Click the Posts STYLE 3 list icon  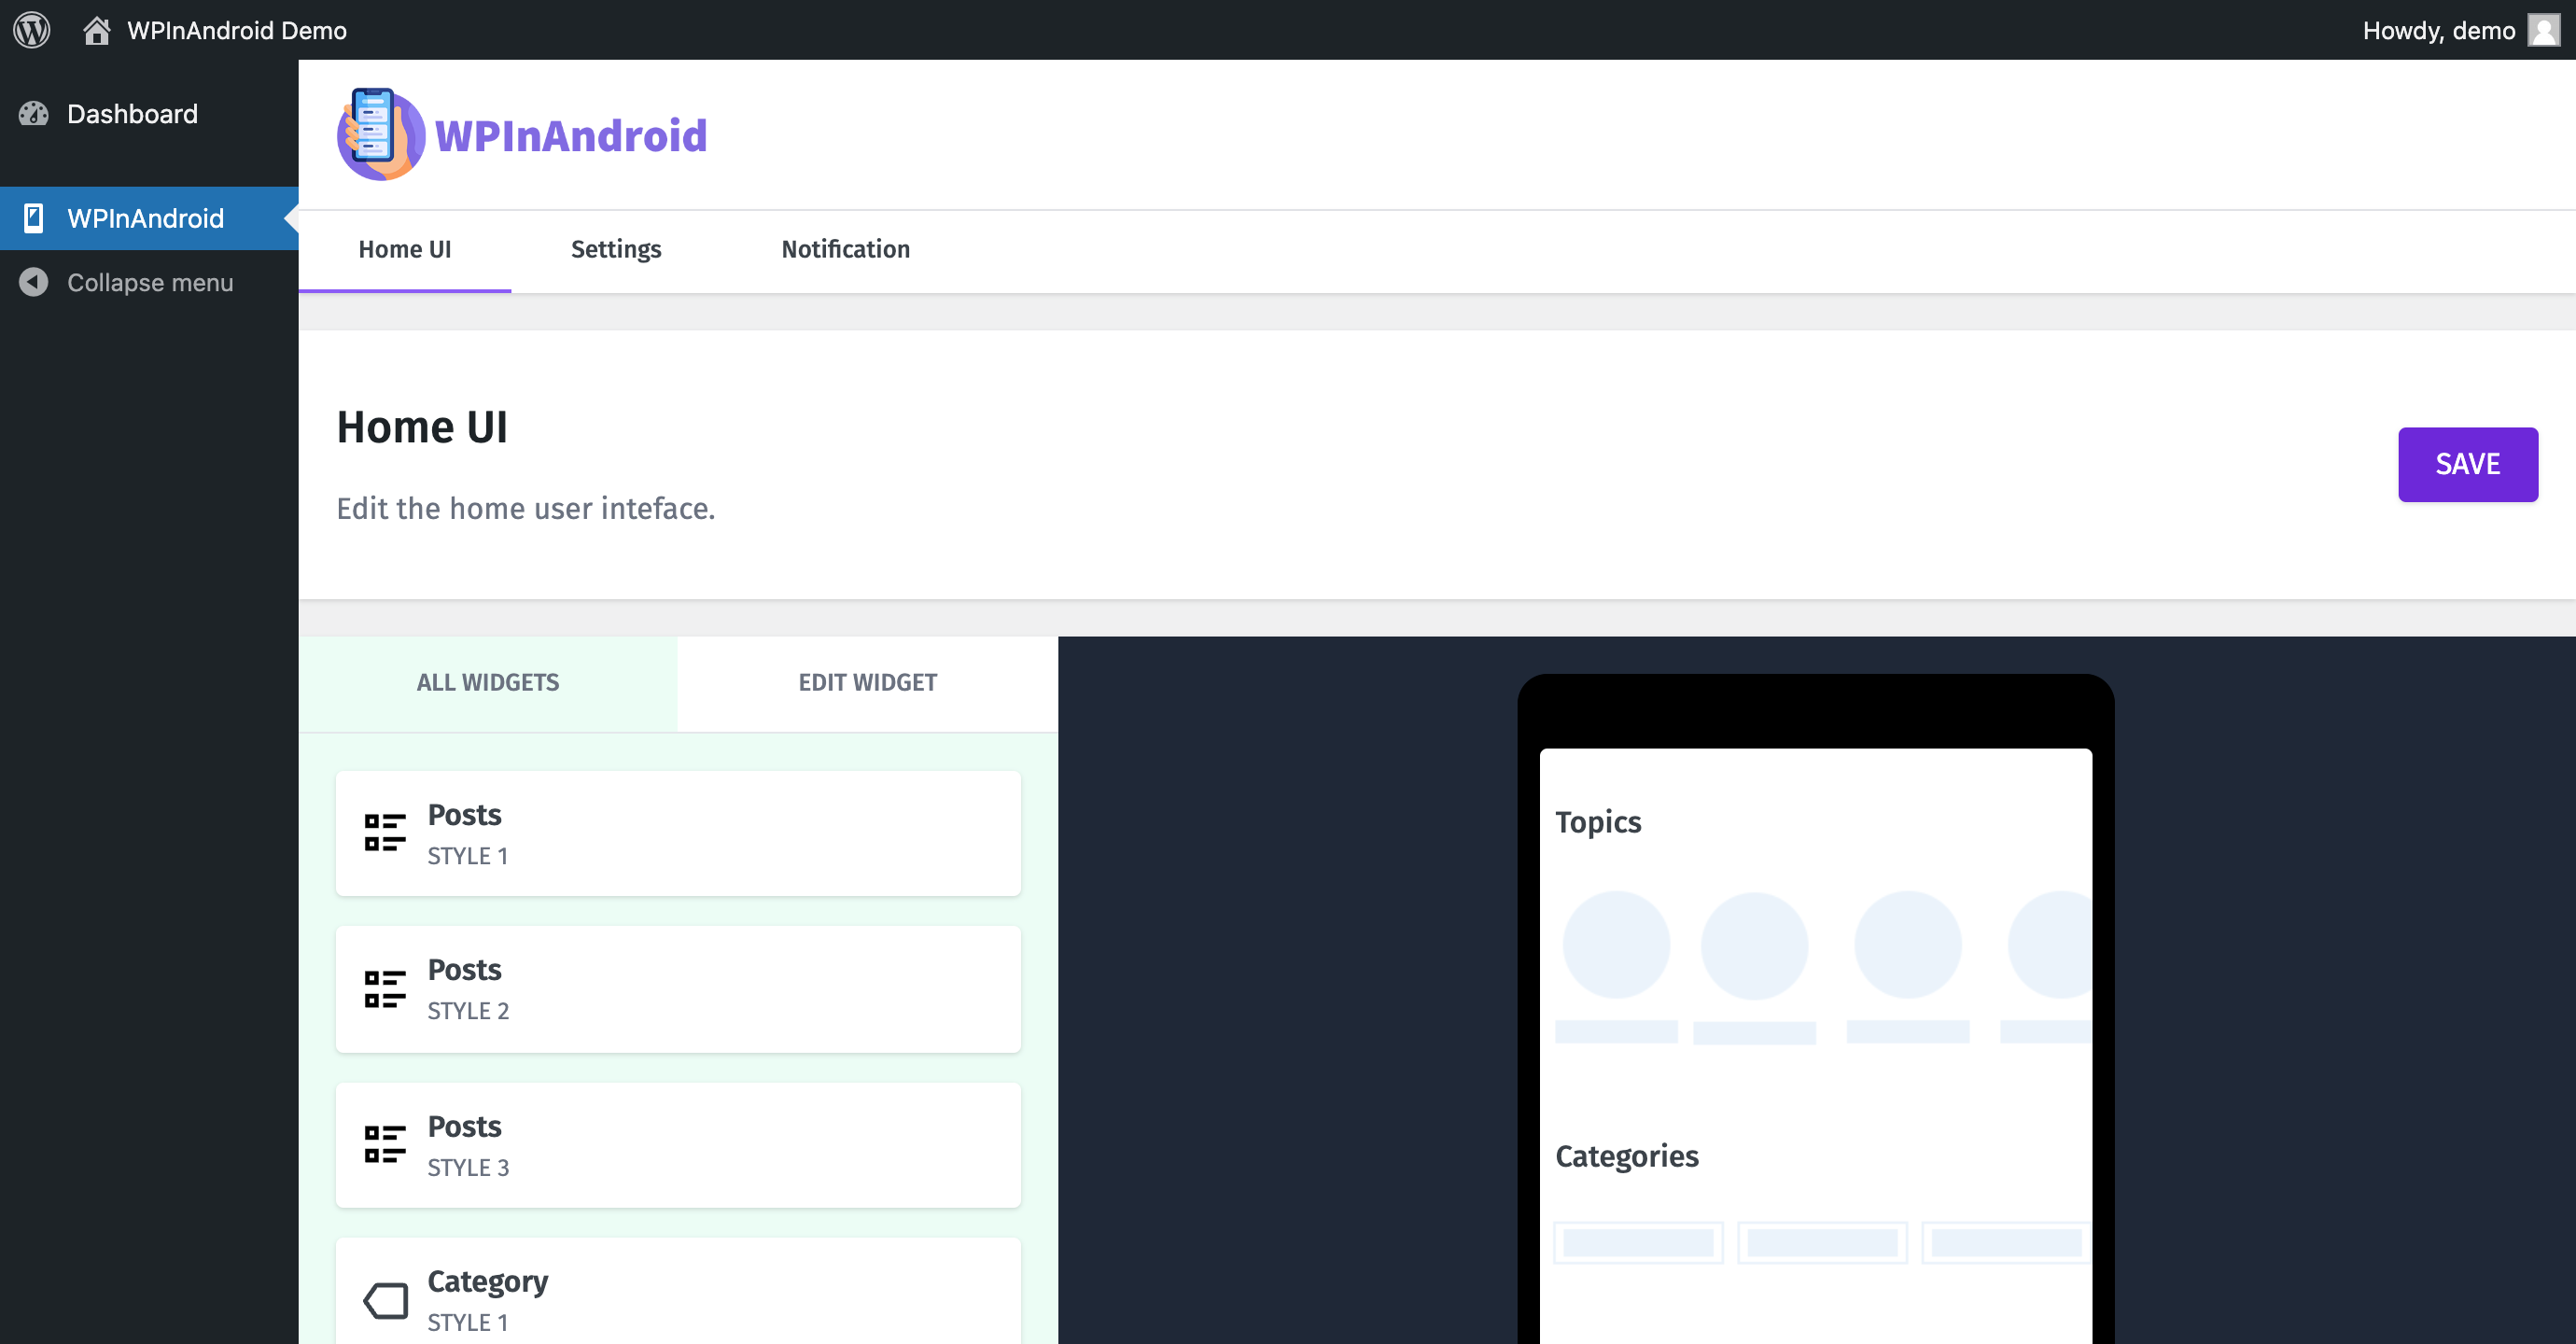coord(385,1144)
